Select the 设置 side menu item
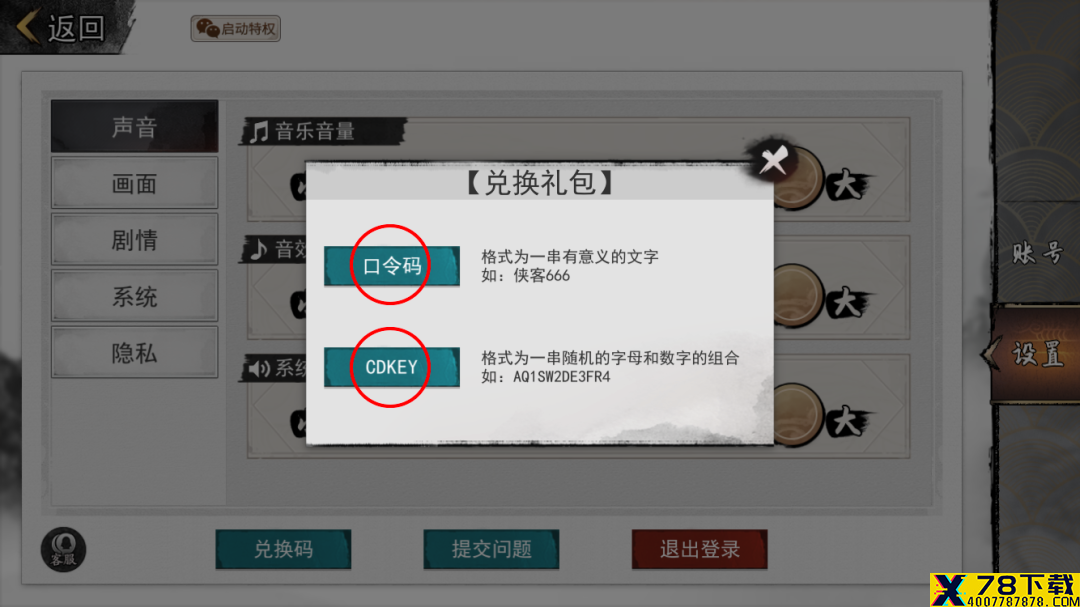 pyautogui.click(x=1037, y=353)
